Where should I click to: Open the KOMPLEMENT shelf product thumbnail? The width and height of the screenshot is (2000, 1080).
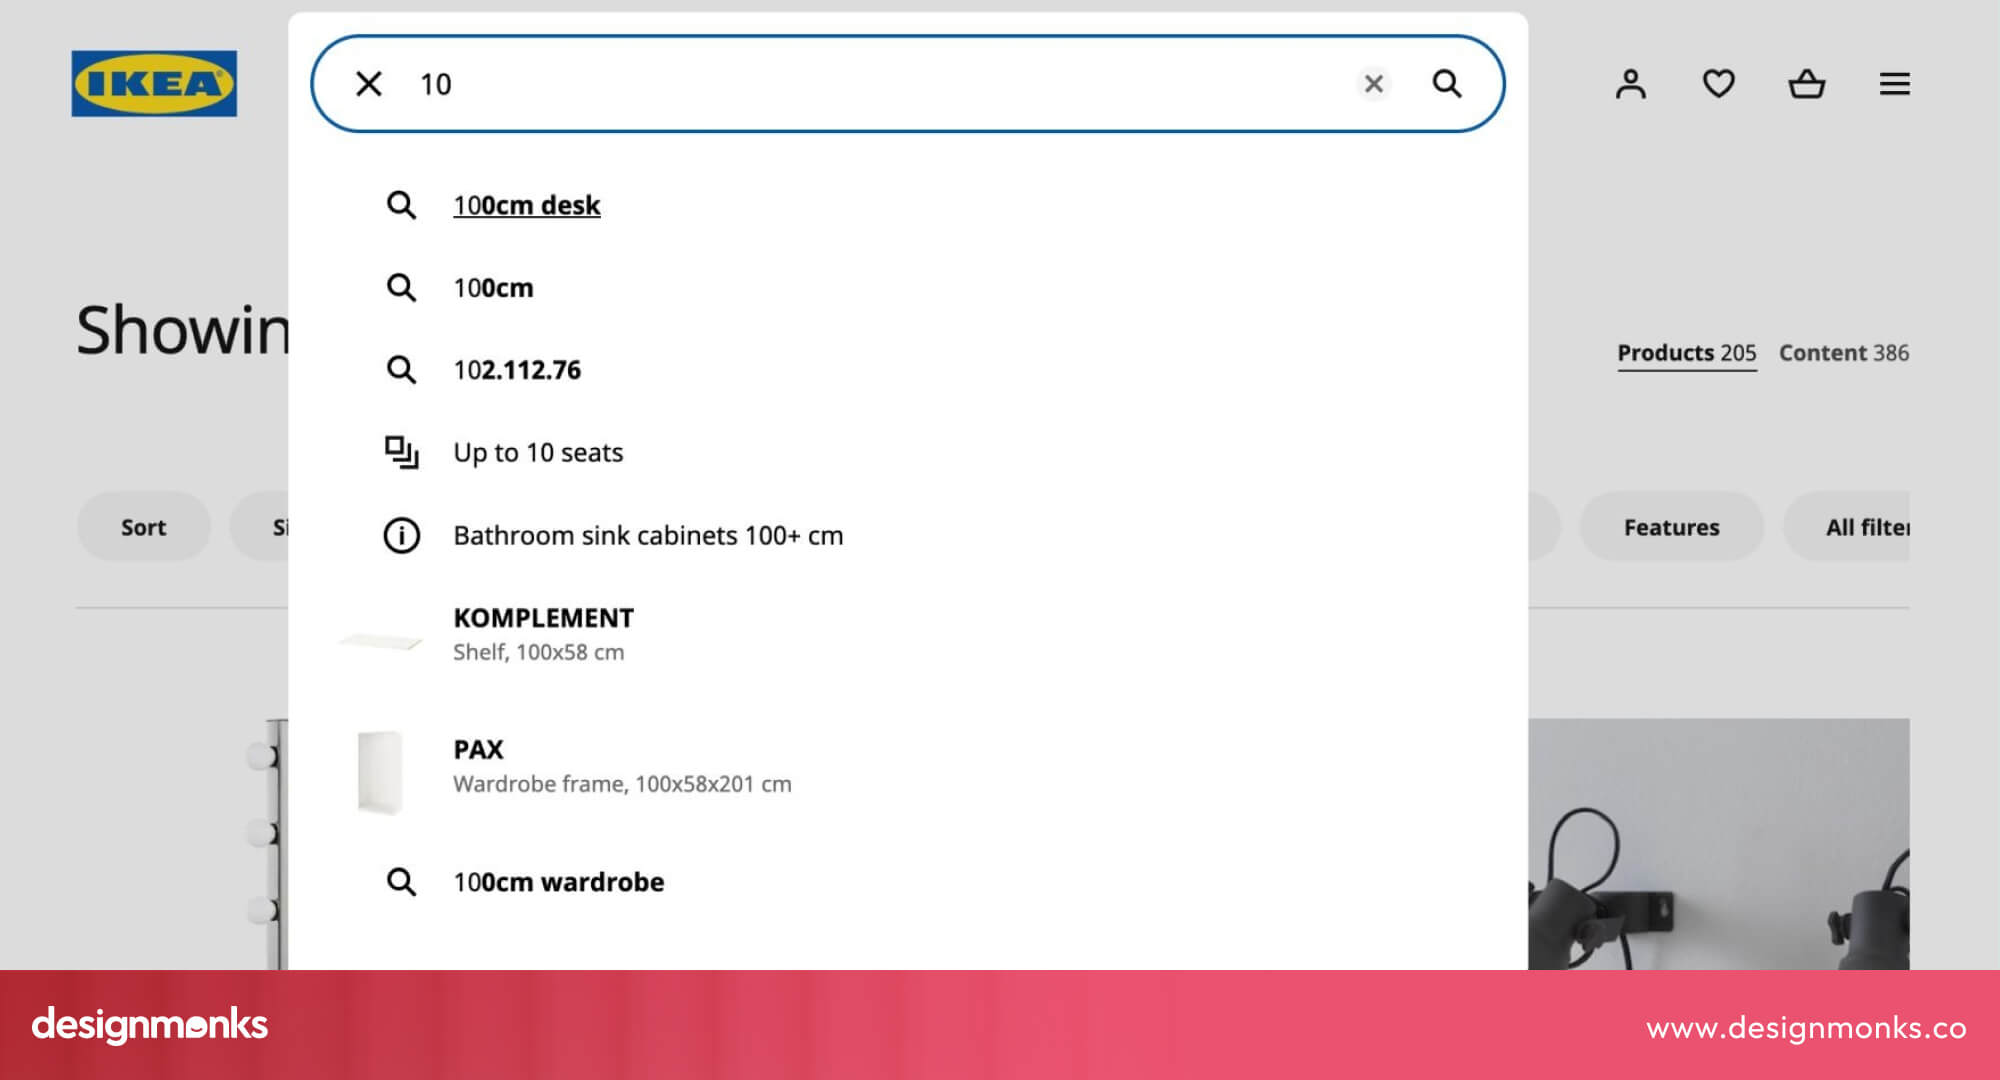click(x=381, y=640)
